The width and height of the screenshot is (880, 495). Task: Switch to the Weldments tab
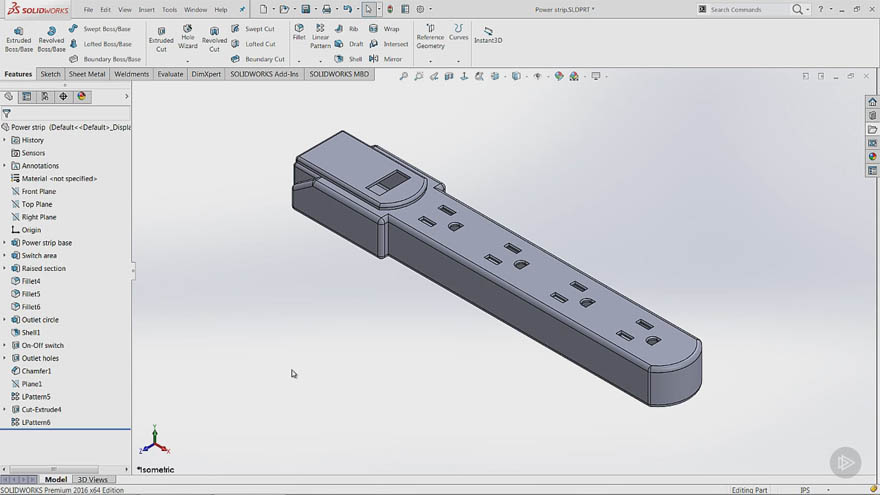(131, 74)
